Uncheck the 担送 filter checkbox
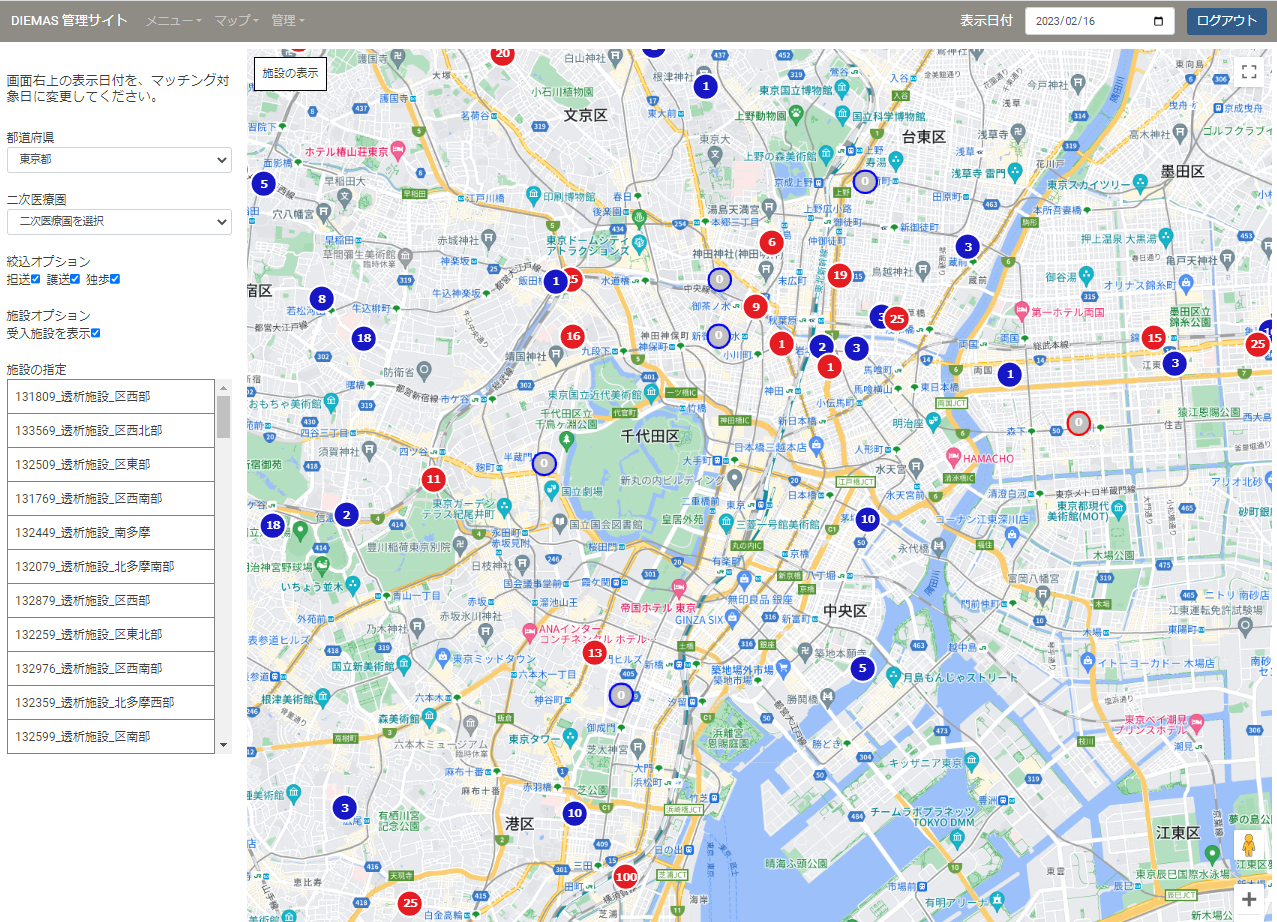The width and height of the screenshot is (1277, 922). (36, 279)
